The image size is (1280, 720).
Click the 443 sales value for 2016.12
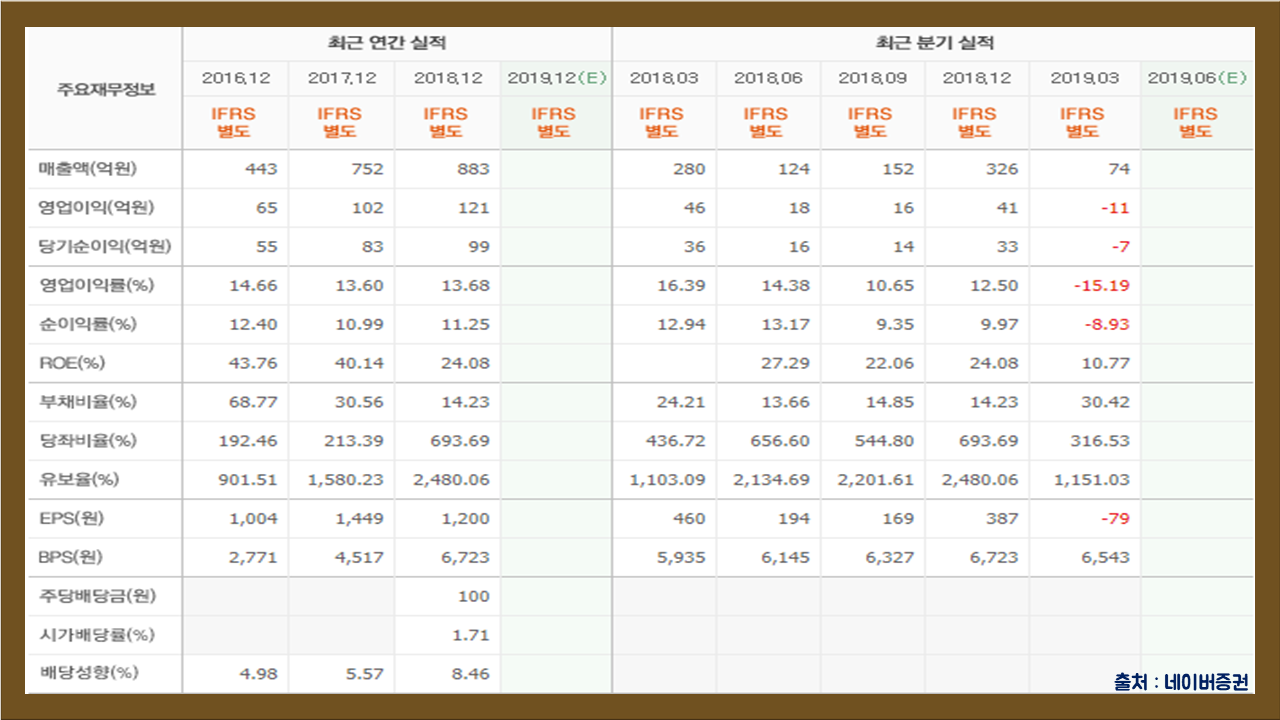tap(261, 169)
